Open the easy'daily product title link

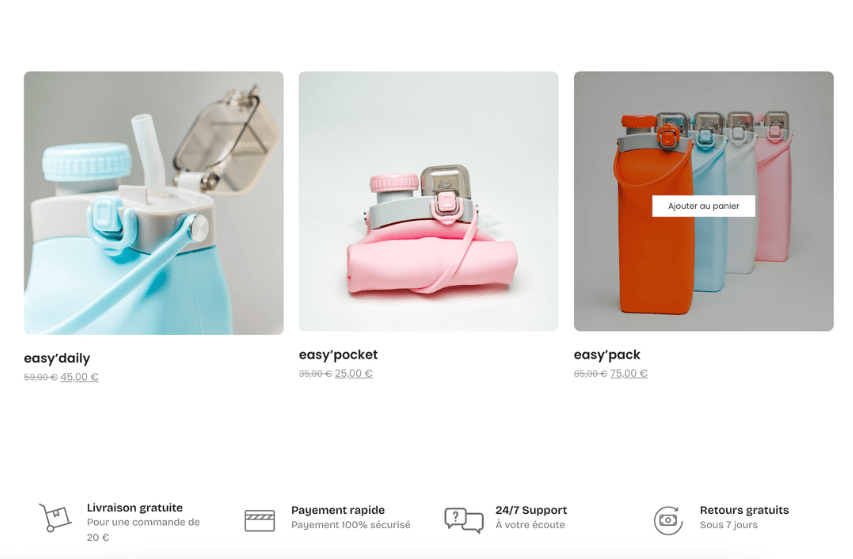57,358
